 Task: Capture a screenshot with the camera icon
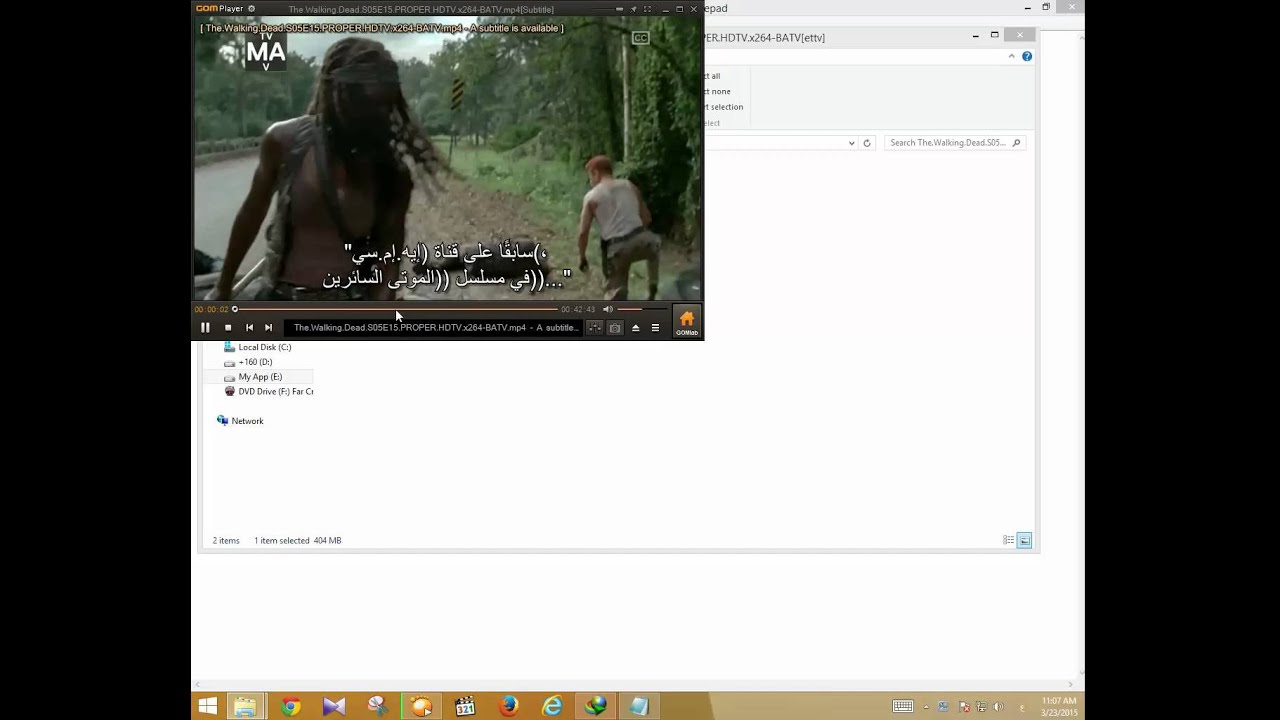(615, 328)
